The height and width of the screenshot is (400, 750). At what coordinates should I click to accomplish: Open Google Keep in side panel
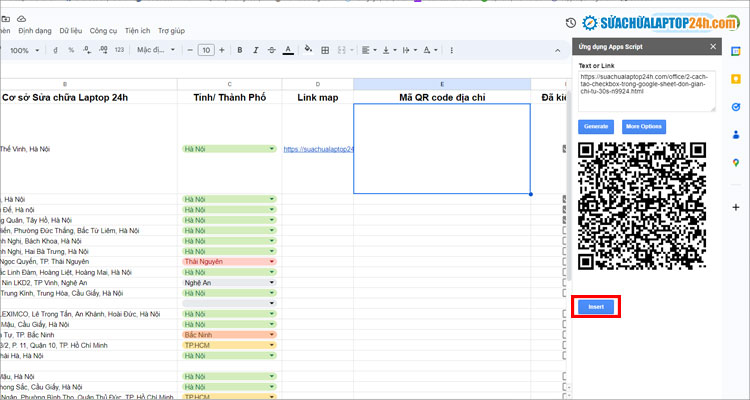pos(735,78)
